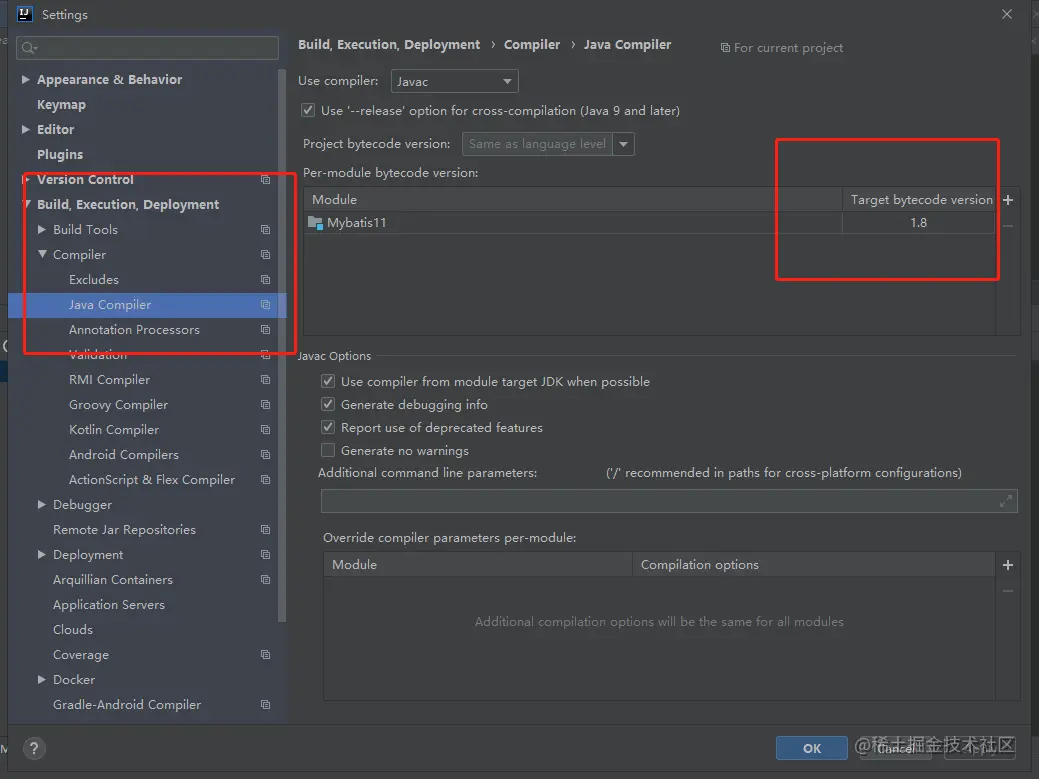Click the Mybatis11 module folder icon
Viewport: 1039px width, 779px height.
[316, 223]
